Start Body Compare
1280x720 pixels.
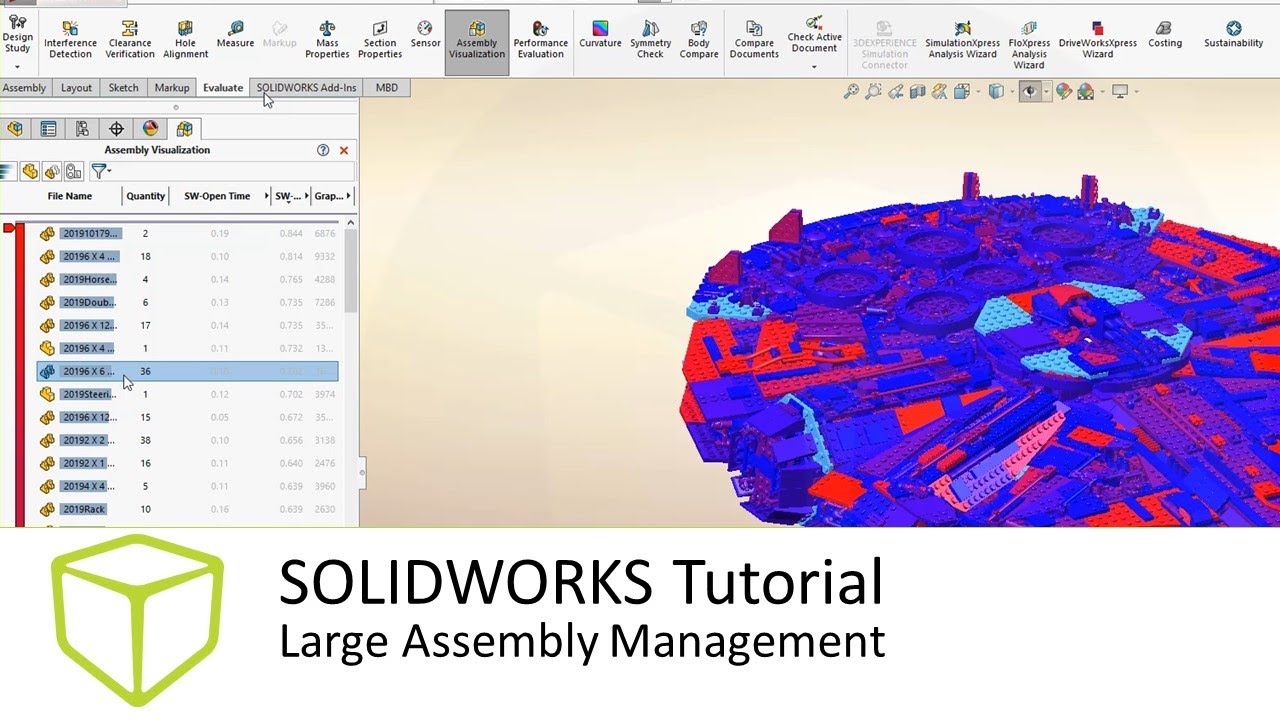(699, 40)
